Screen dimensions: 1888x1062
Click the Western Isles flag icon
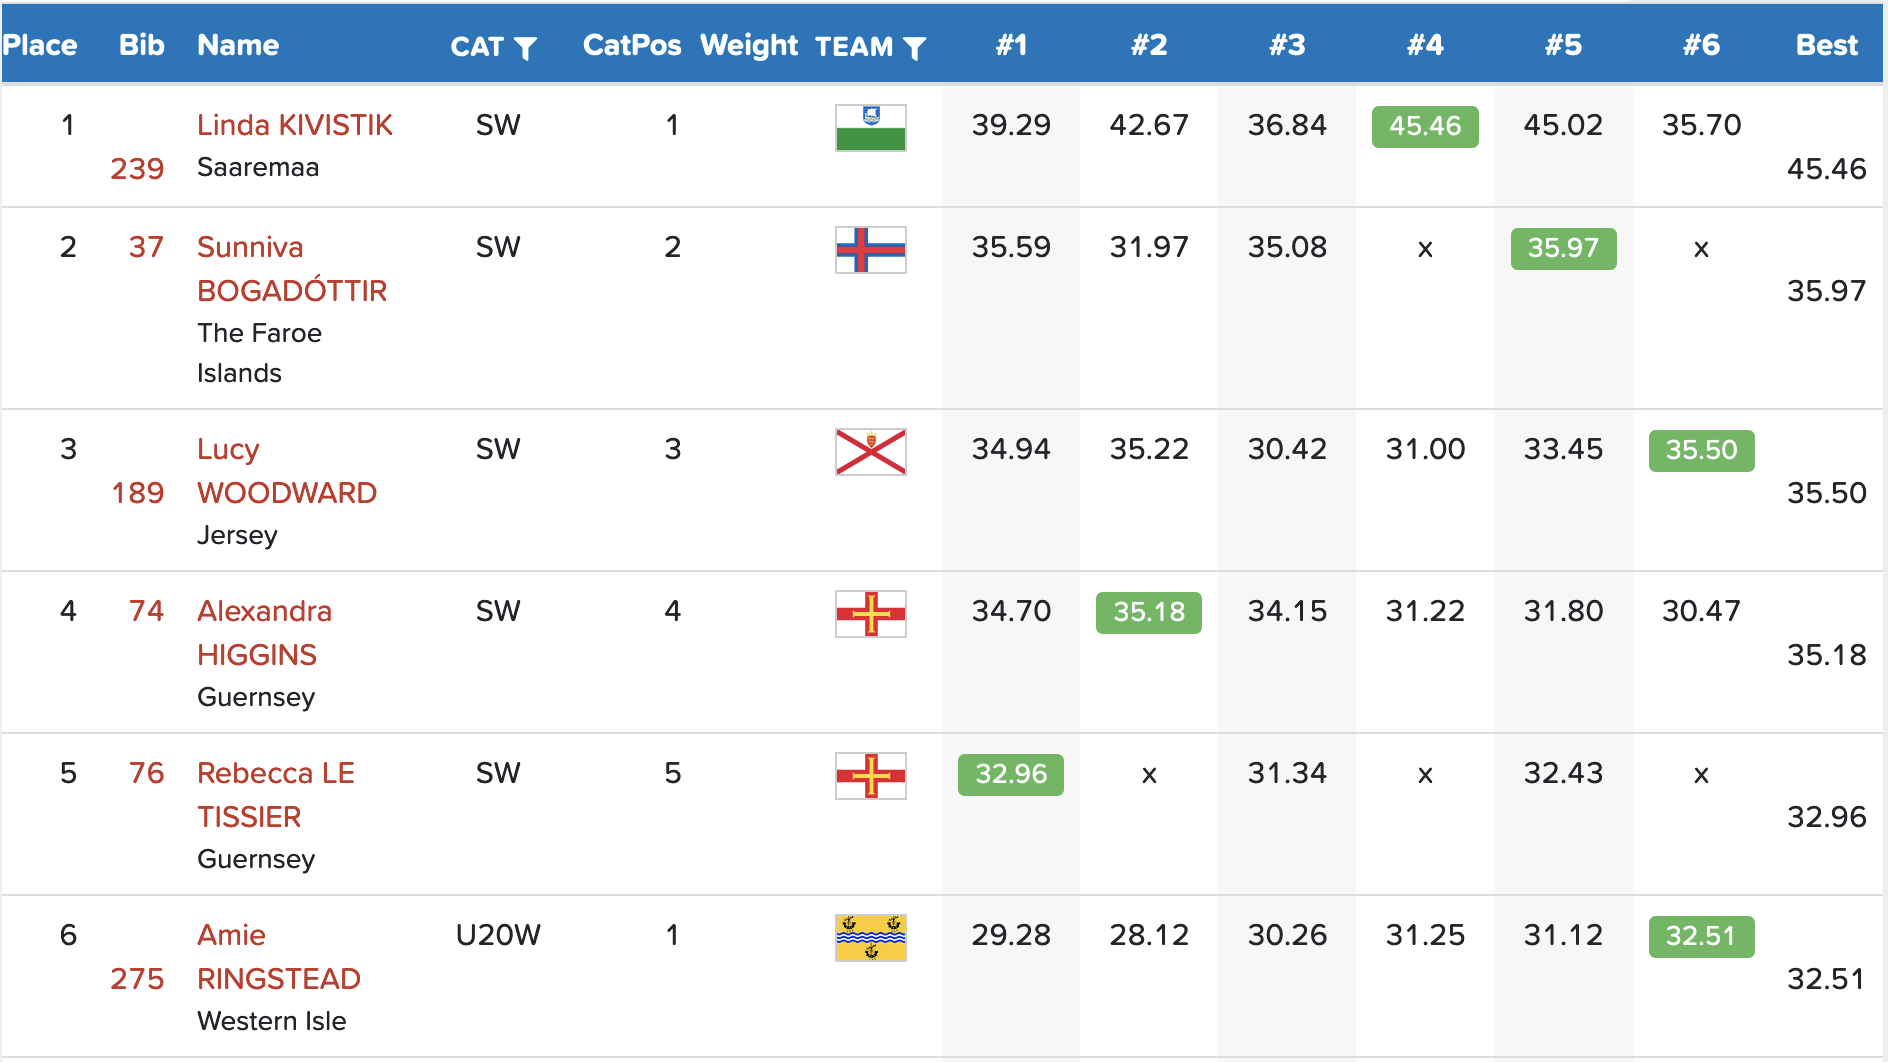coord(870,938)
